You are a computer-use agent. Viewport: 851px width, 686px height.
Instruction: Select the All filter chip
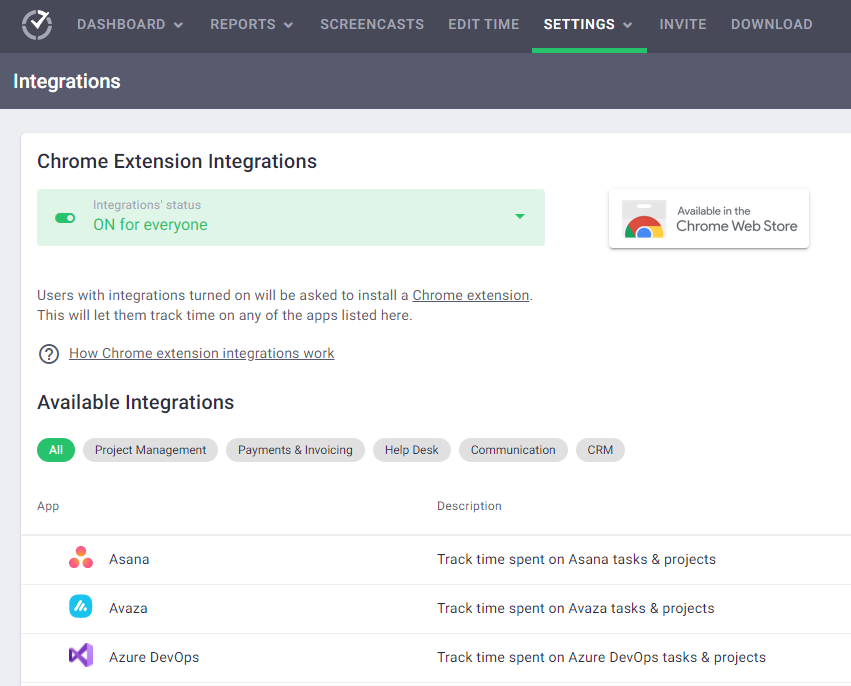pos(55,449)
